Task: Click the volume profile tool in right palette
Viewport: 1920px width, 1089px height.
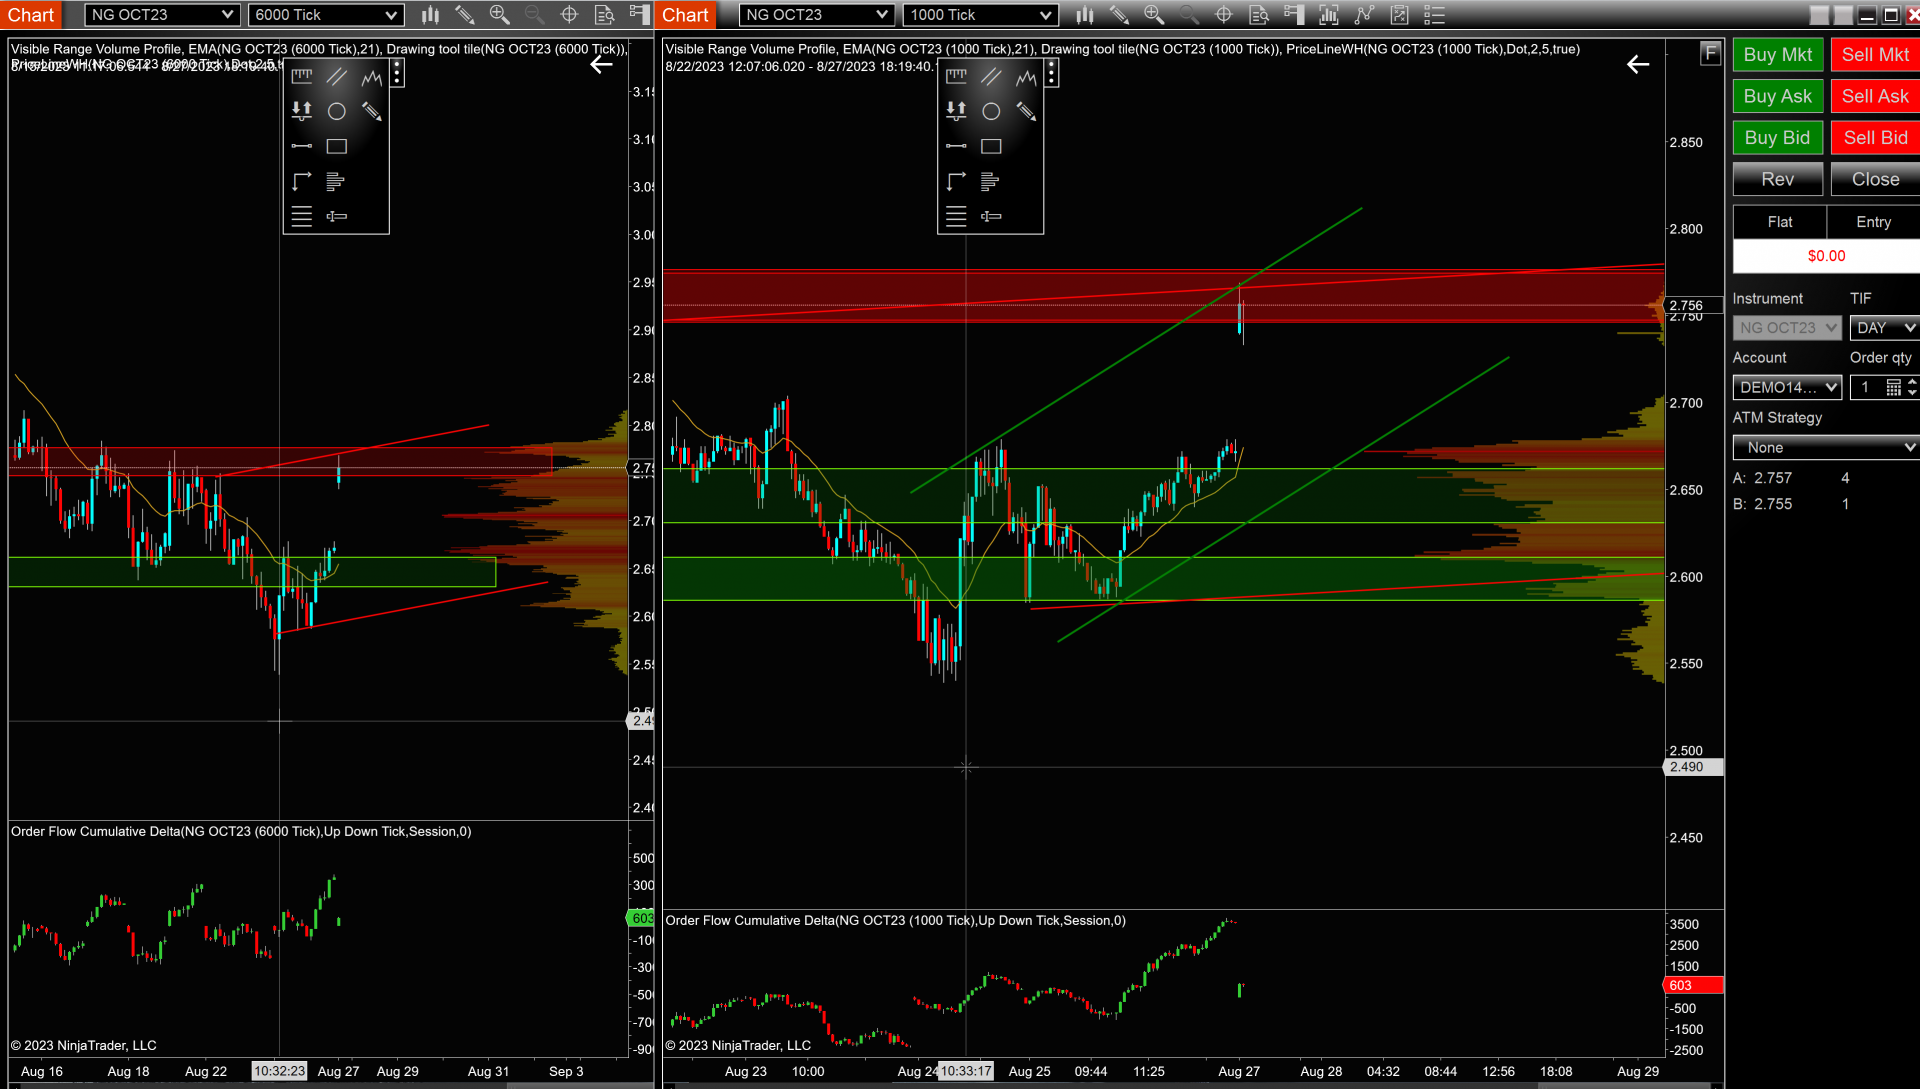Action: tap(990, 181)
